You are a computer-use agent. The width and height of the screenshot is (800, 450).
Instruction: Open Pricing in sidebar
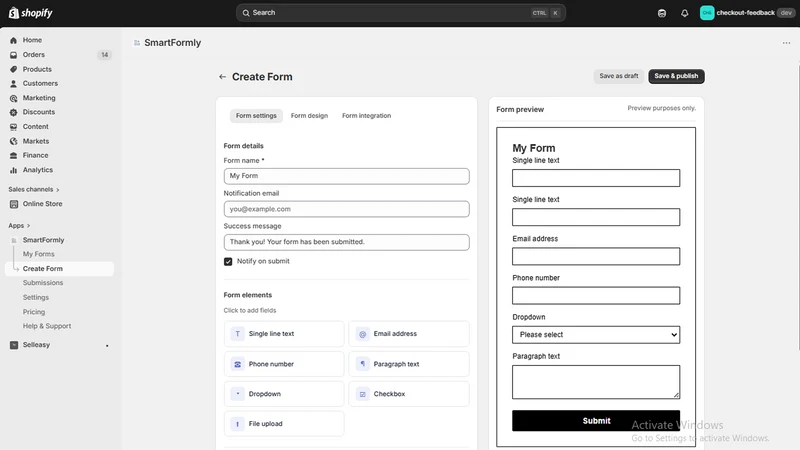(34, 312)
